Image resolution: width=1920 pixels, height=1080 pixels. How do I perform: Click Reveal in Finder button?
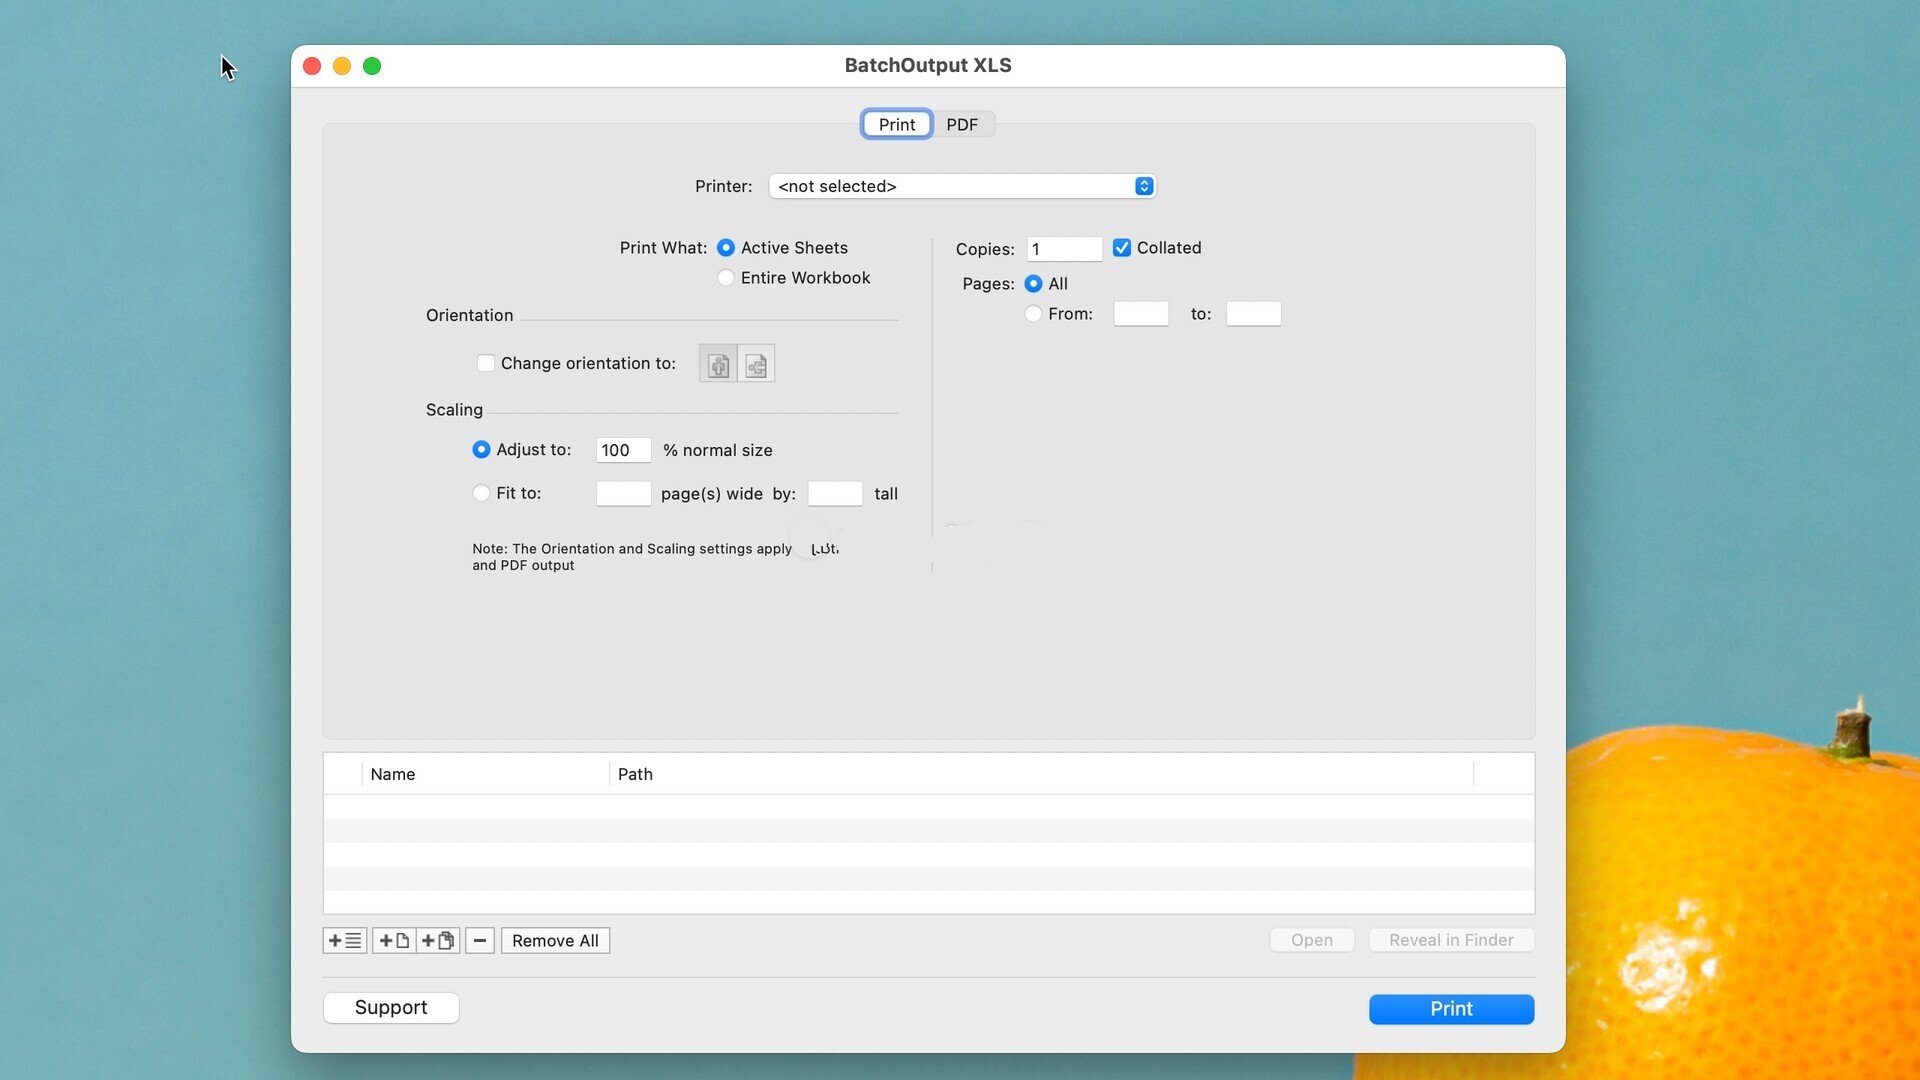(x=1451, y=940)
